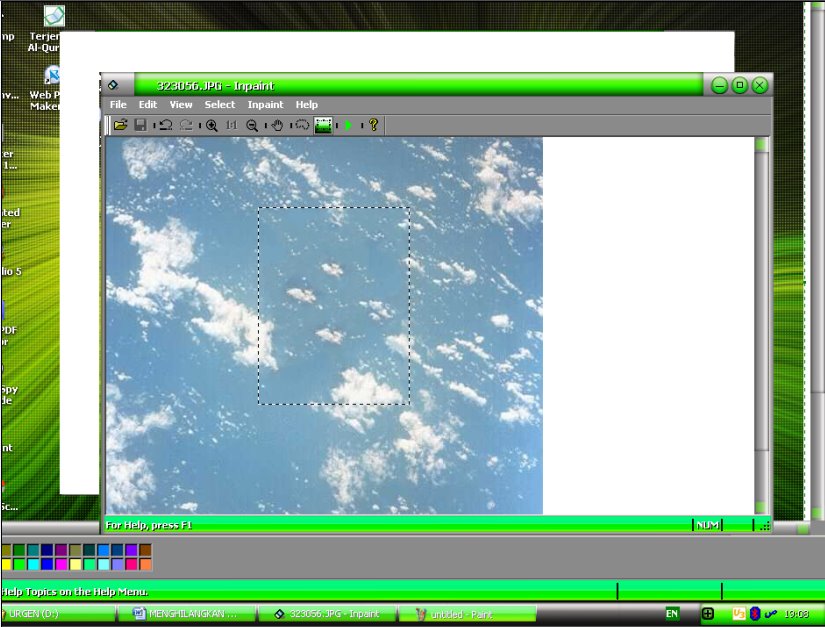Click the Inpaint window title bar icon
This screenshot has width=825, height=627.
click(113, 85)
